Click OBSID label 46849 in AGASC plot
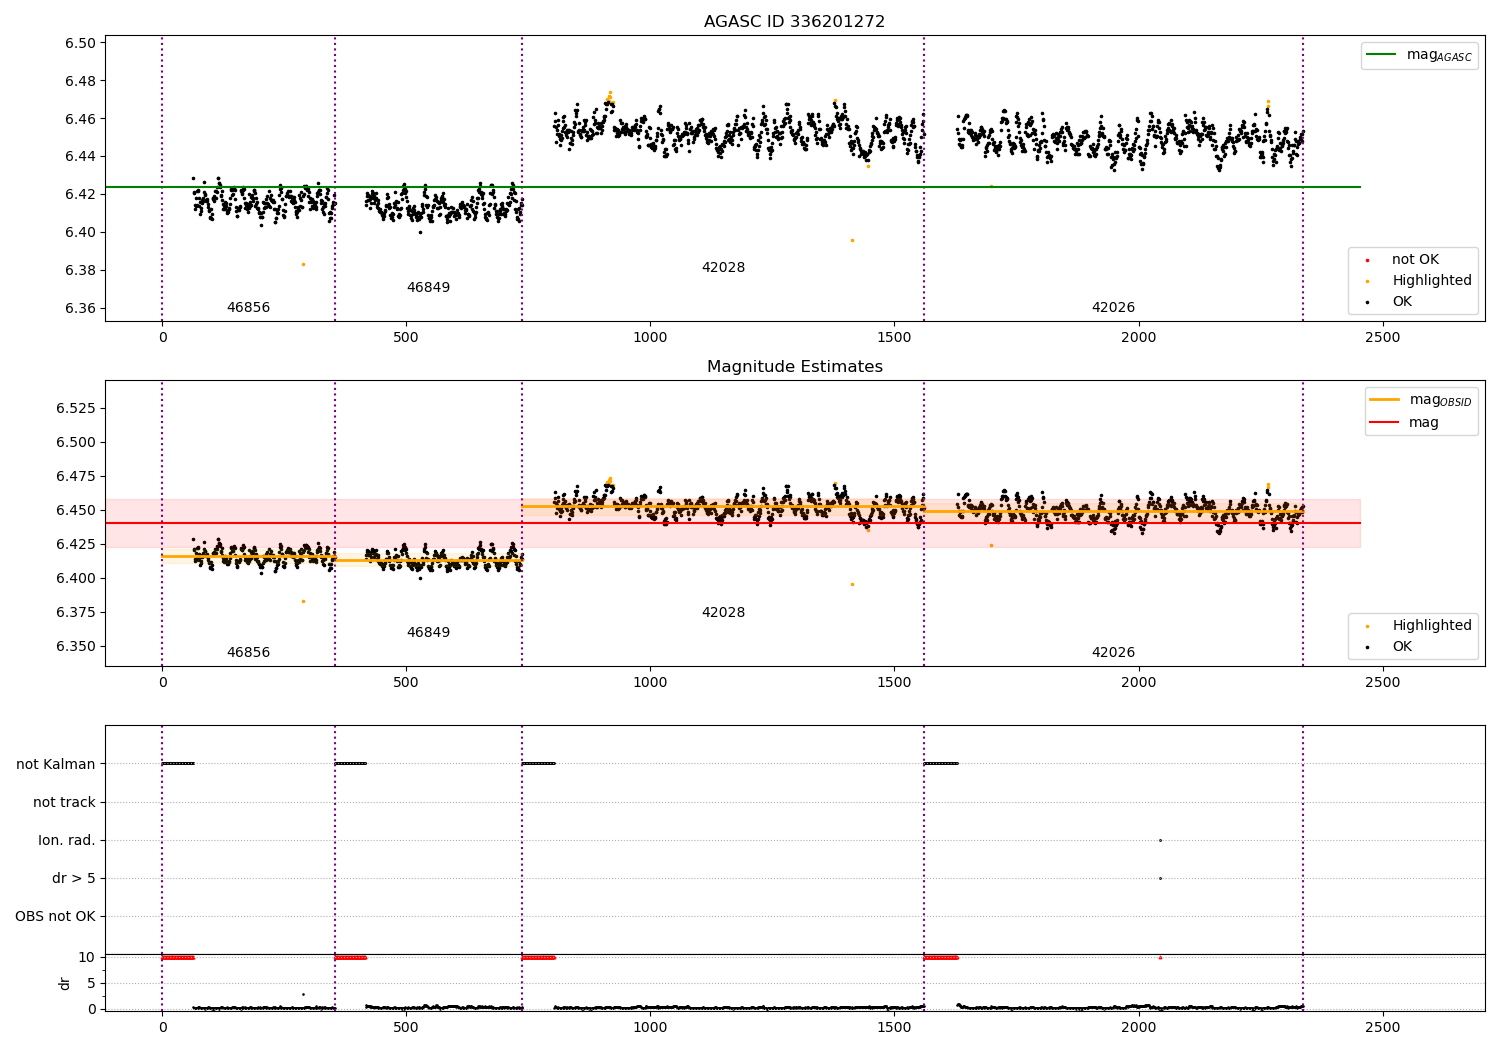This screenshot has width=1500, height=1050. [x=428, y=288]
